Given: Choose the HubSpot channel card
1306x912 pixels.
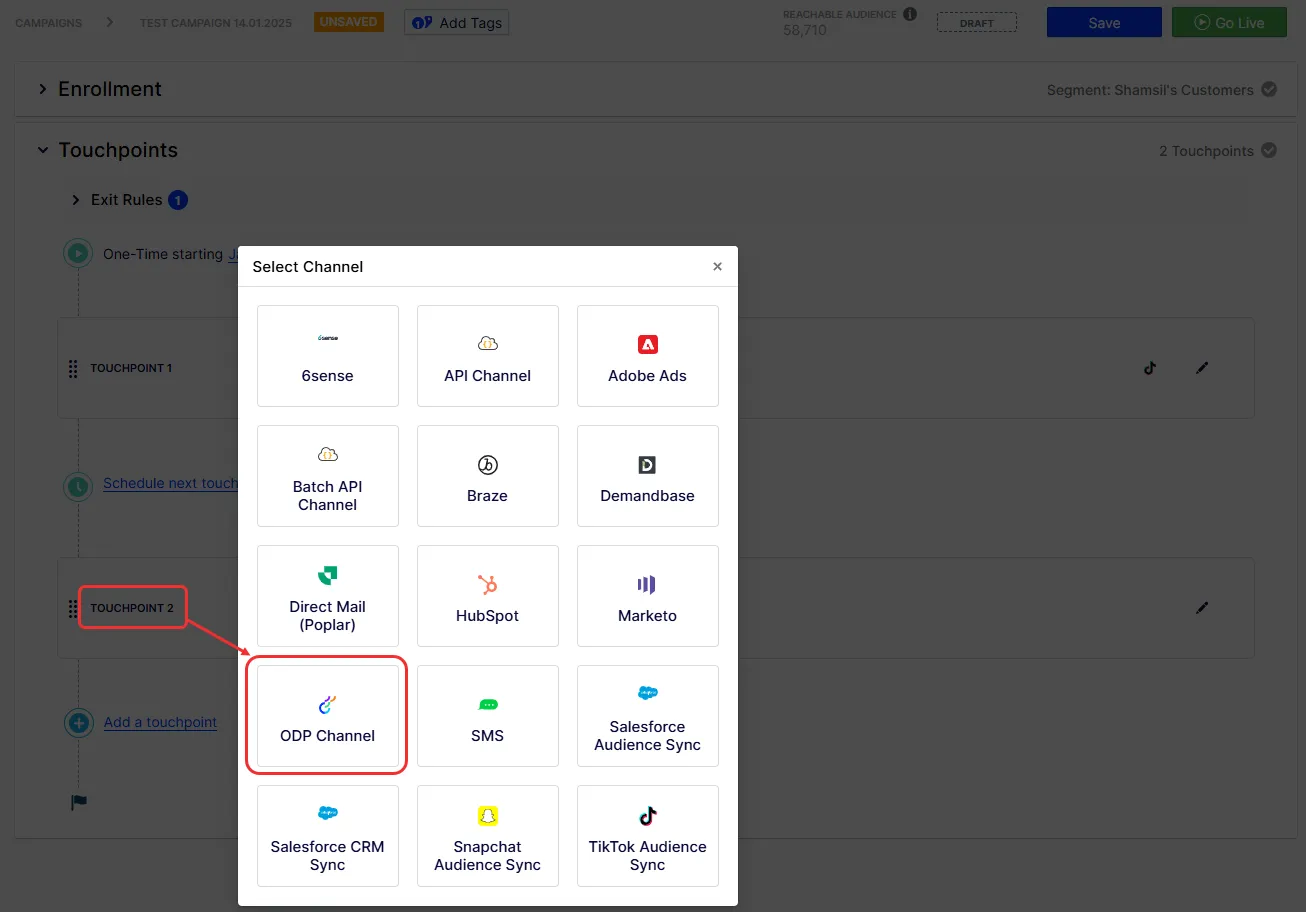Looking at the screenshot, I should [488, 596].
